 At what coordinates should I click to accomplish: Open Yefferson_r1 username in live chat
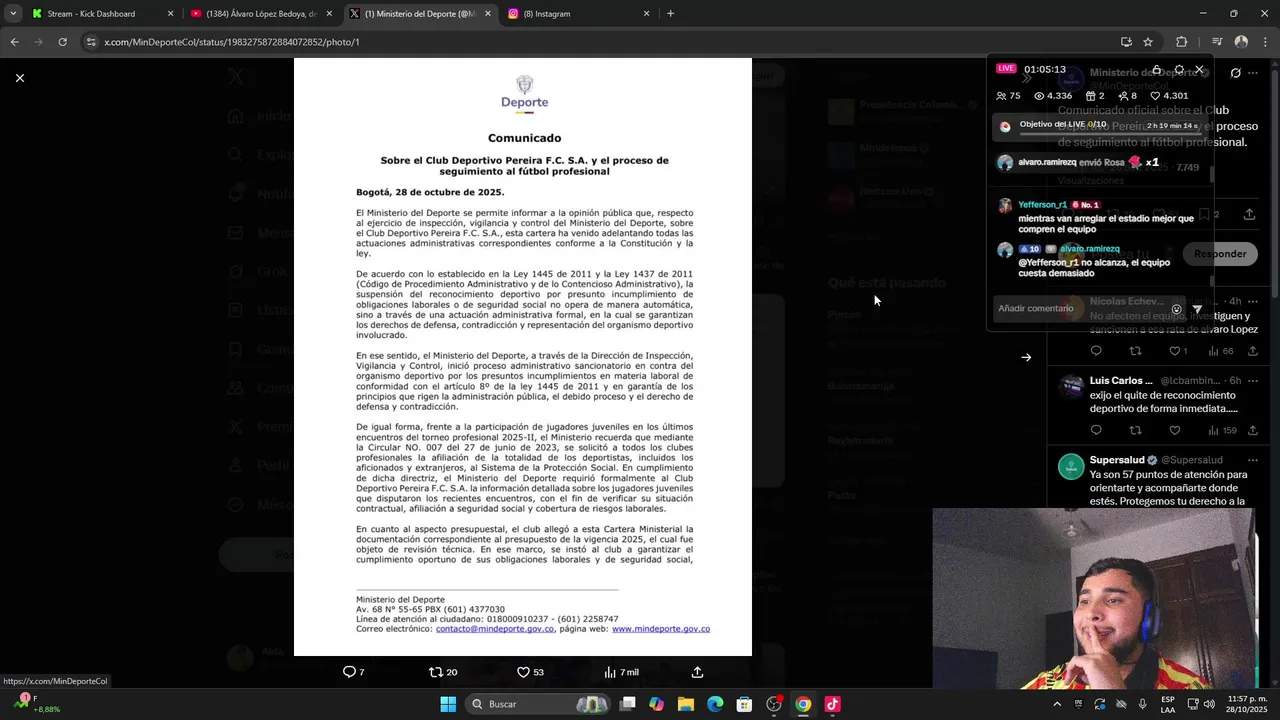pyautogui.click(x=1042, y=205)
